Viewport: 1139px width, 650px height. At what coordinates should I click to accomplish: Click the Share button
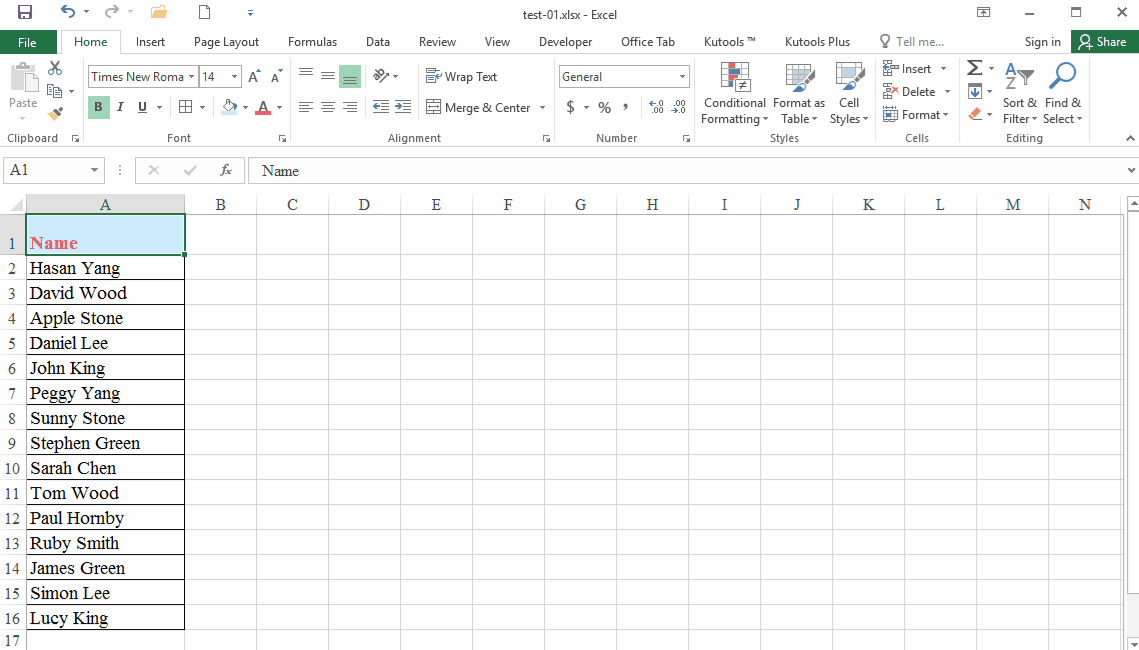(x=1104, y=41)
